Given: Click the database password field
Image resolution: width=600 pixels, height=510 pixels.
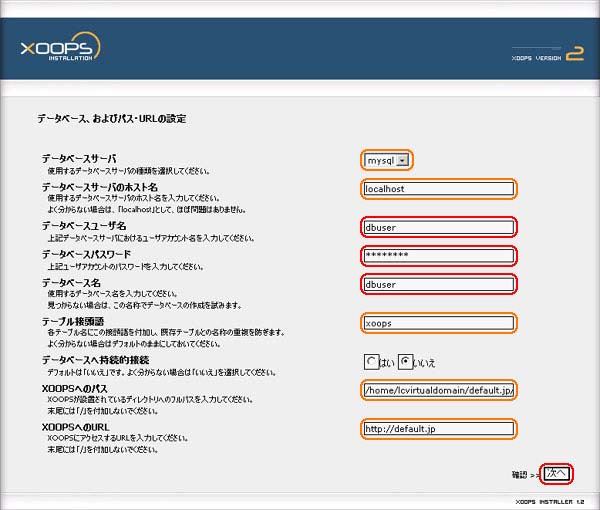Looking at the screenshot, I should click(439, 256).
